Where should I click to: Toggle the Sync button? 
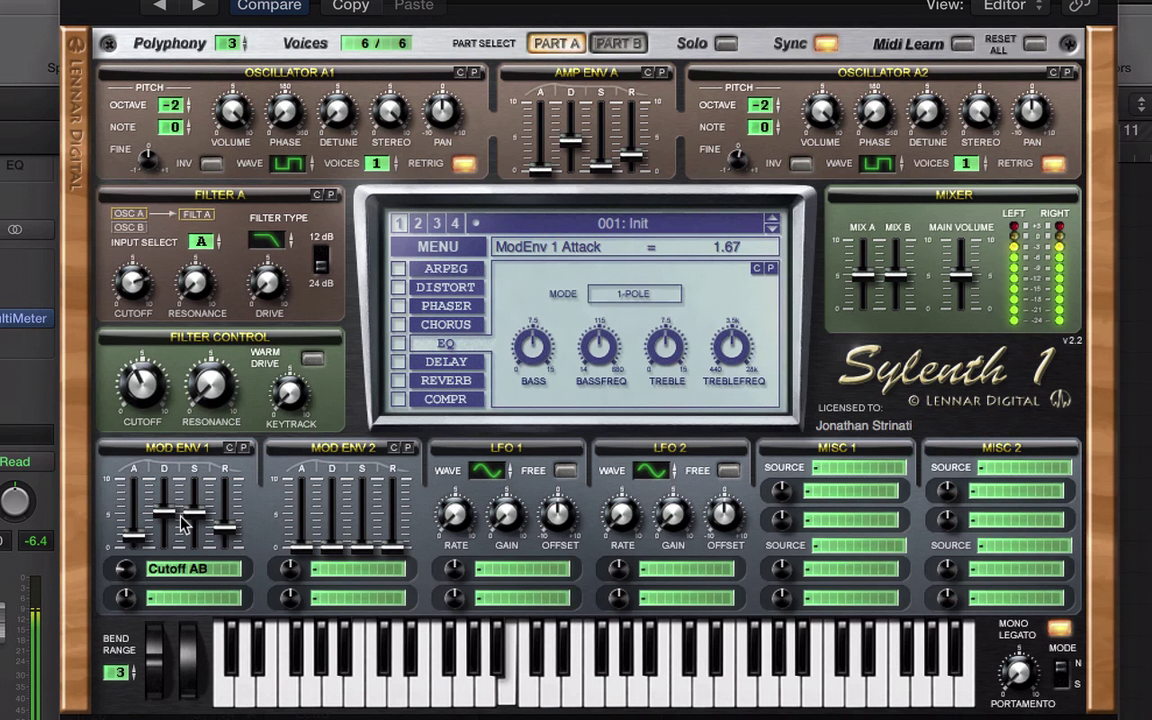pyautogui.click(x=826, y=44)
